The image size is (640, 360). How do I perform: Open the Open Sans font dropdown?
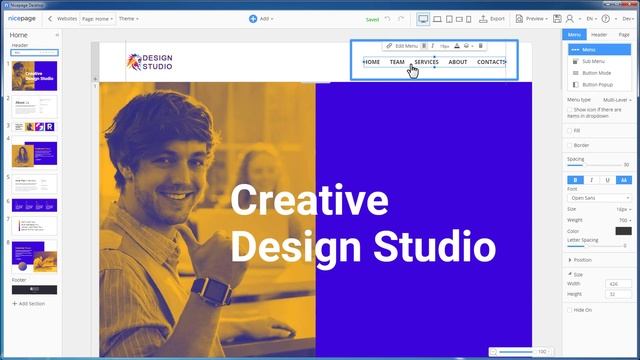[x=599, y=198]
